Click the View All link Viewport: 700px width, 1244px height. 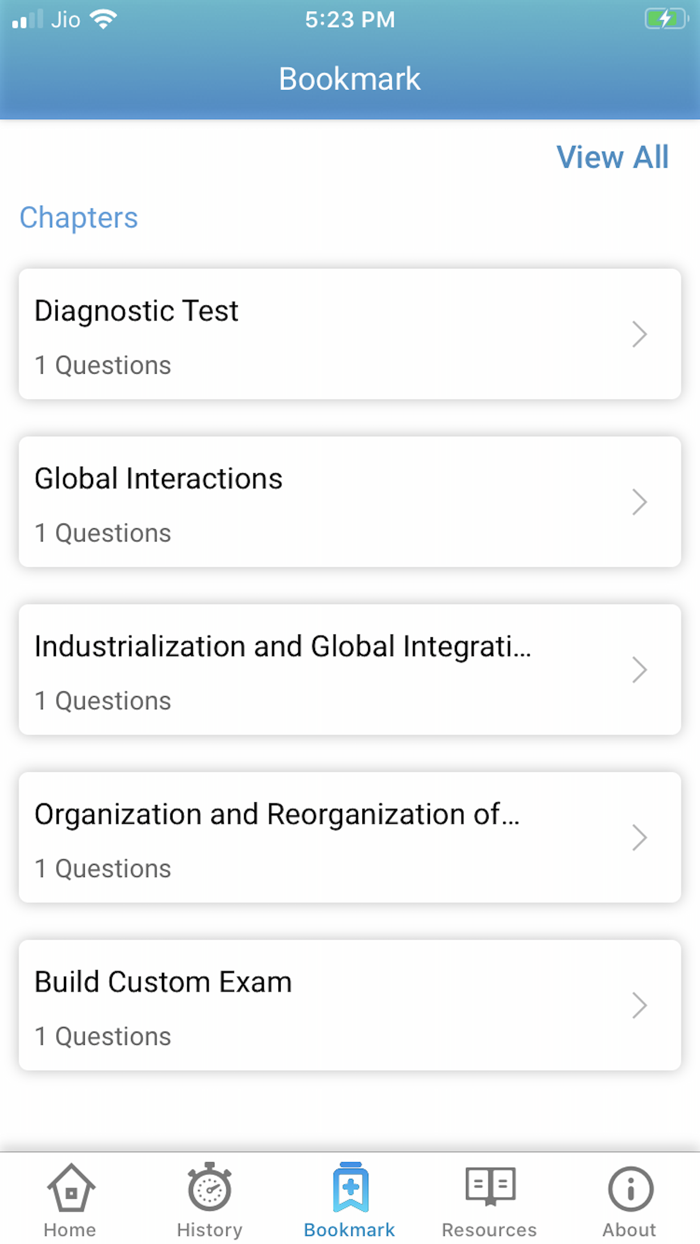[612, 157]
